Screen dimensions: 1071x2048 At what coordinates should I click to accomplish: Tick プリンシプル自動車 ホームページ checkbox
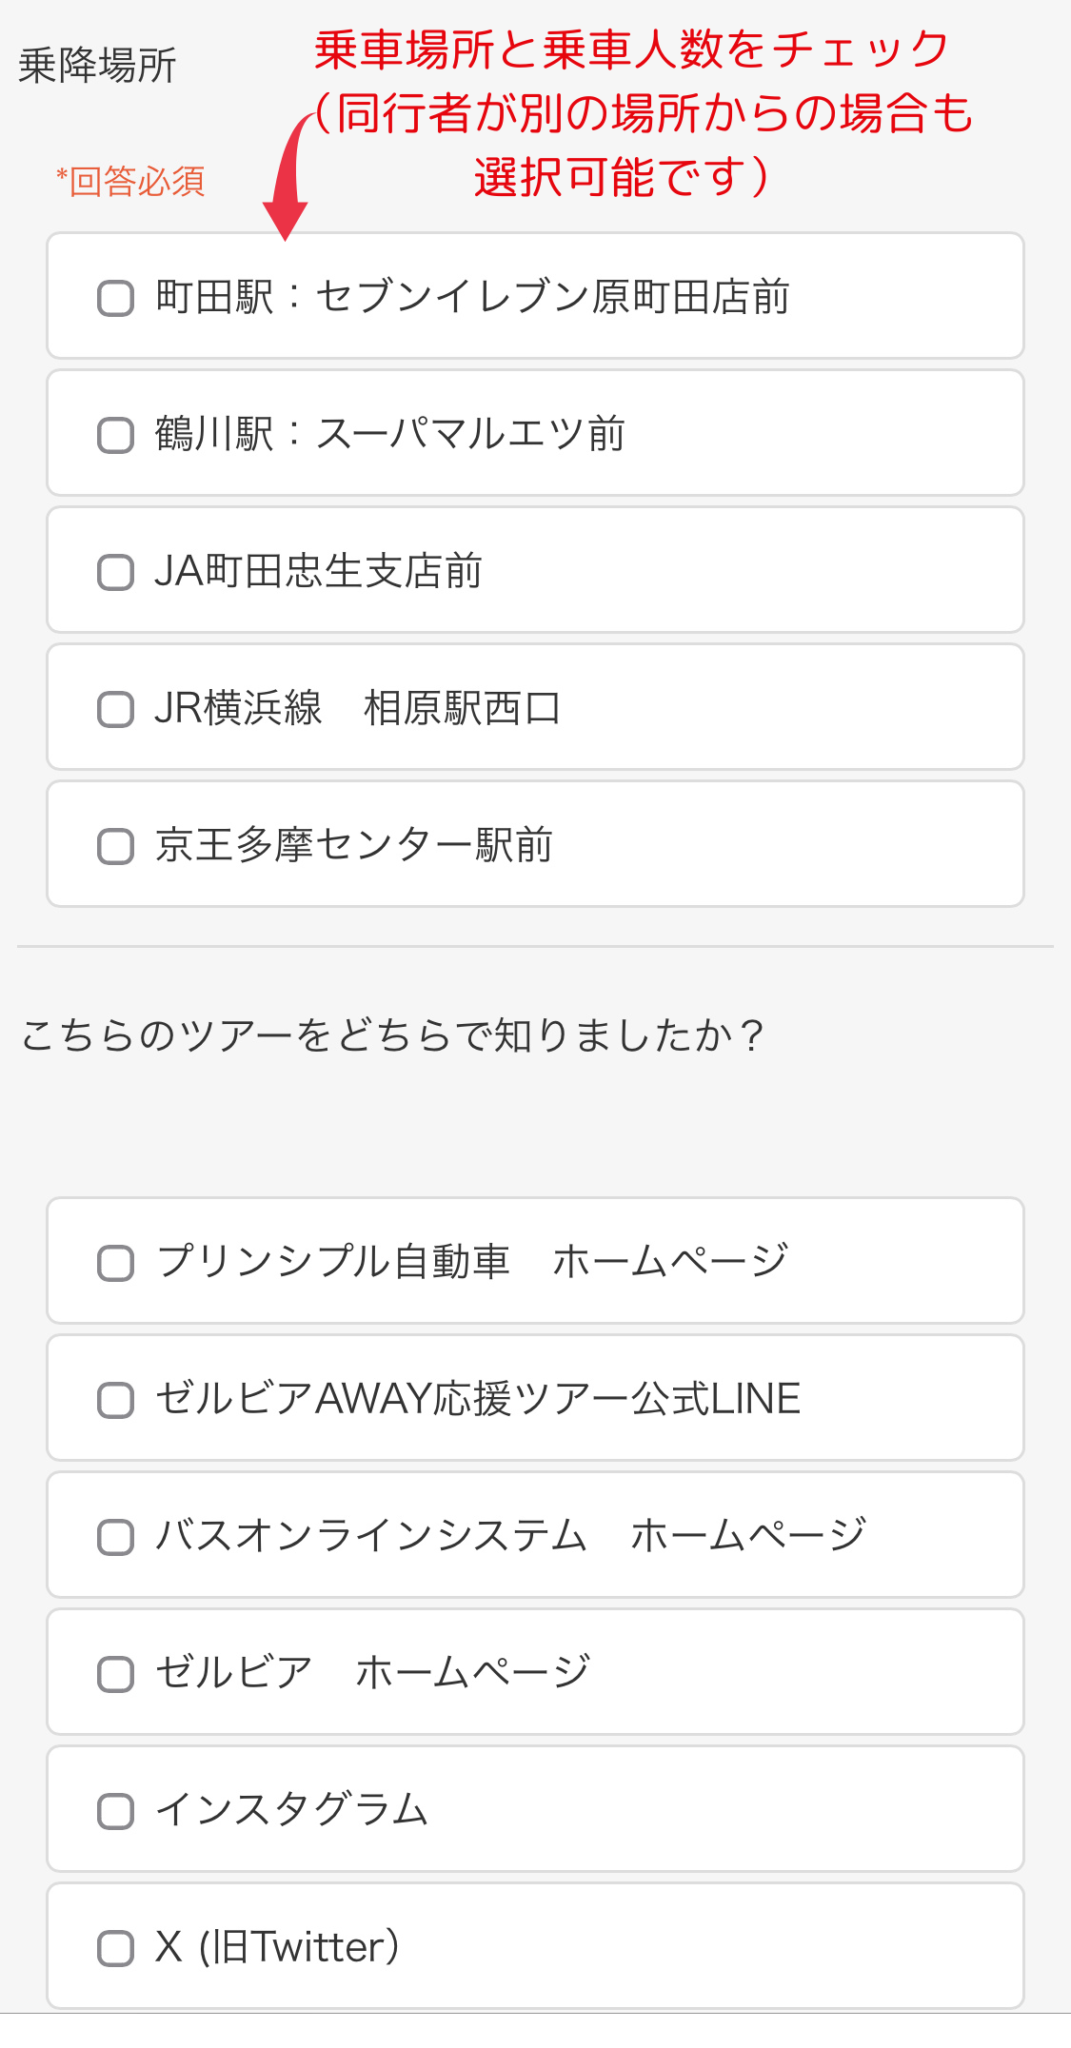(x=116, y=1263)
